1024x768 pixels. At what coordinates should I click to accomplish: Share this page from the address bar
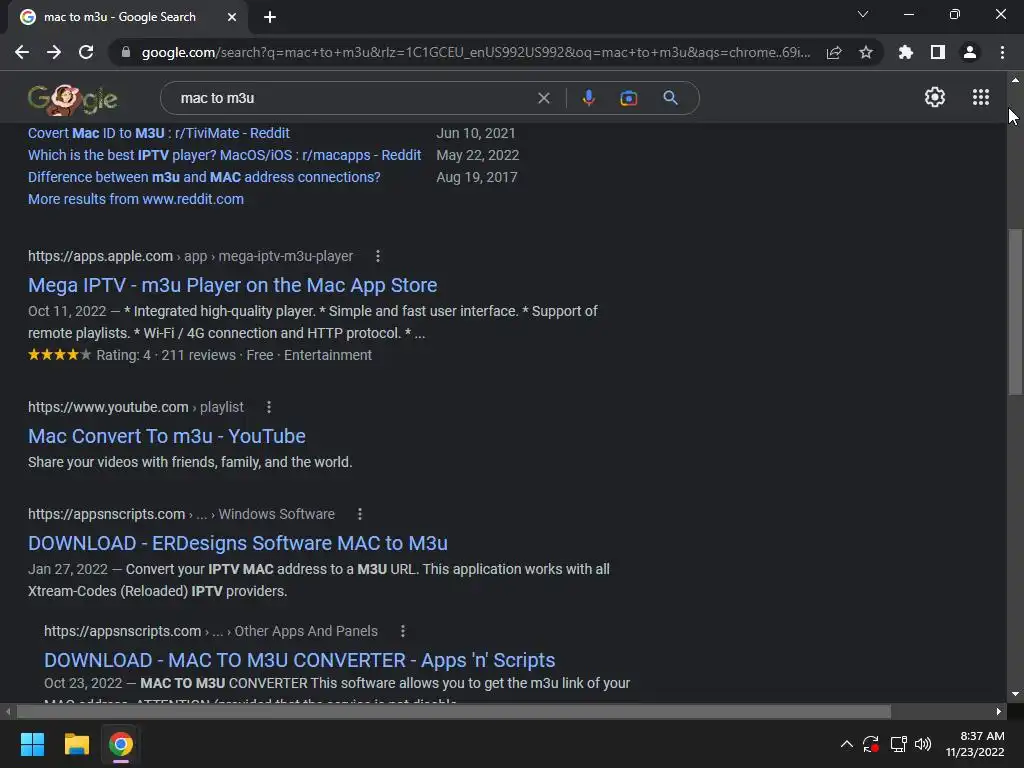834,52
